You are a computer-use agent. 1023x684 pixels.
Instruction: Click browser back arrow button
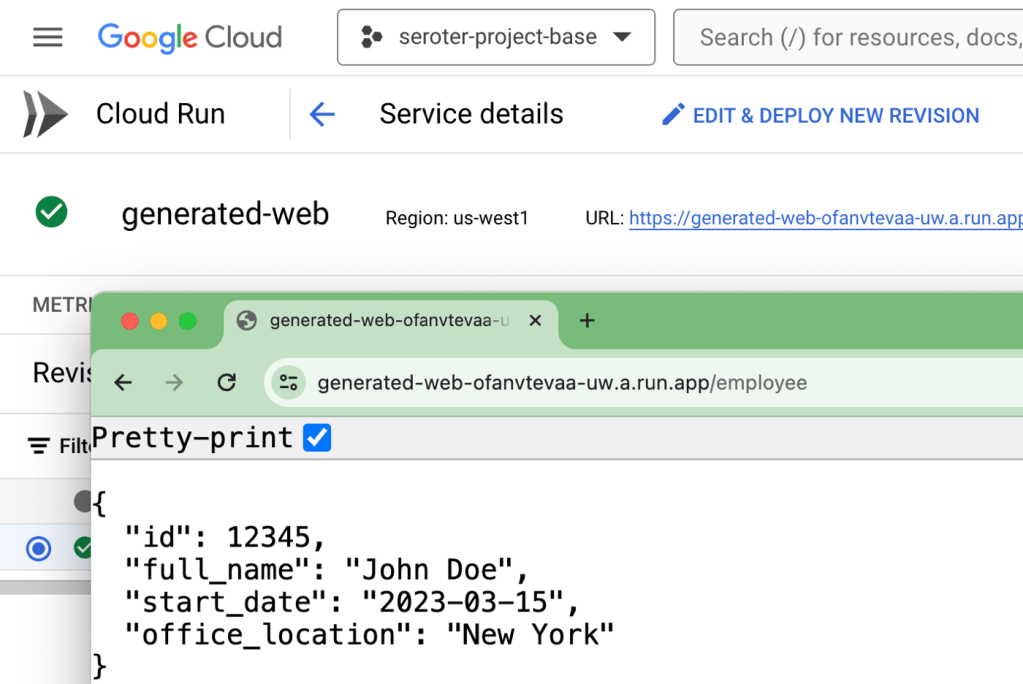click(x=123, y=382)
